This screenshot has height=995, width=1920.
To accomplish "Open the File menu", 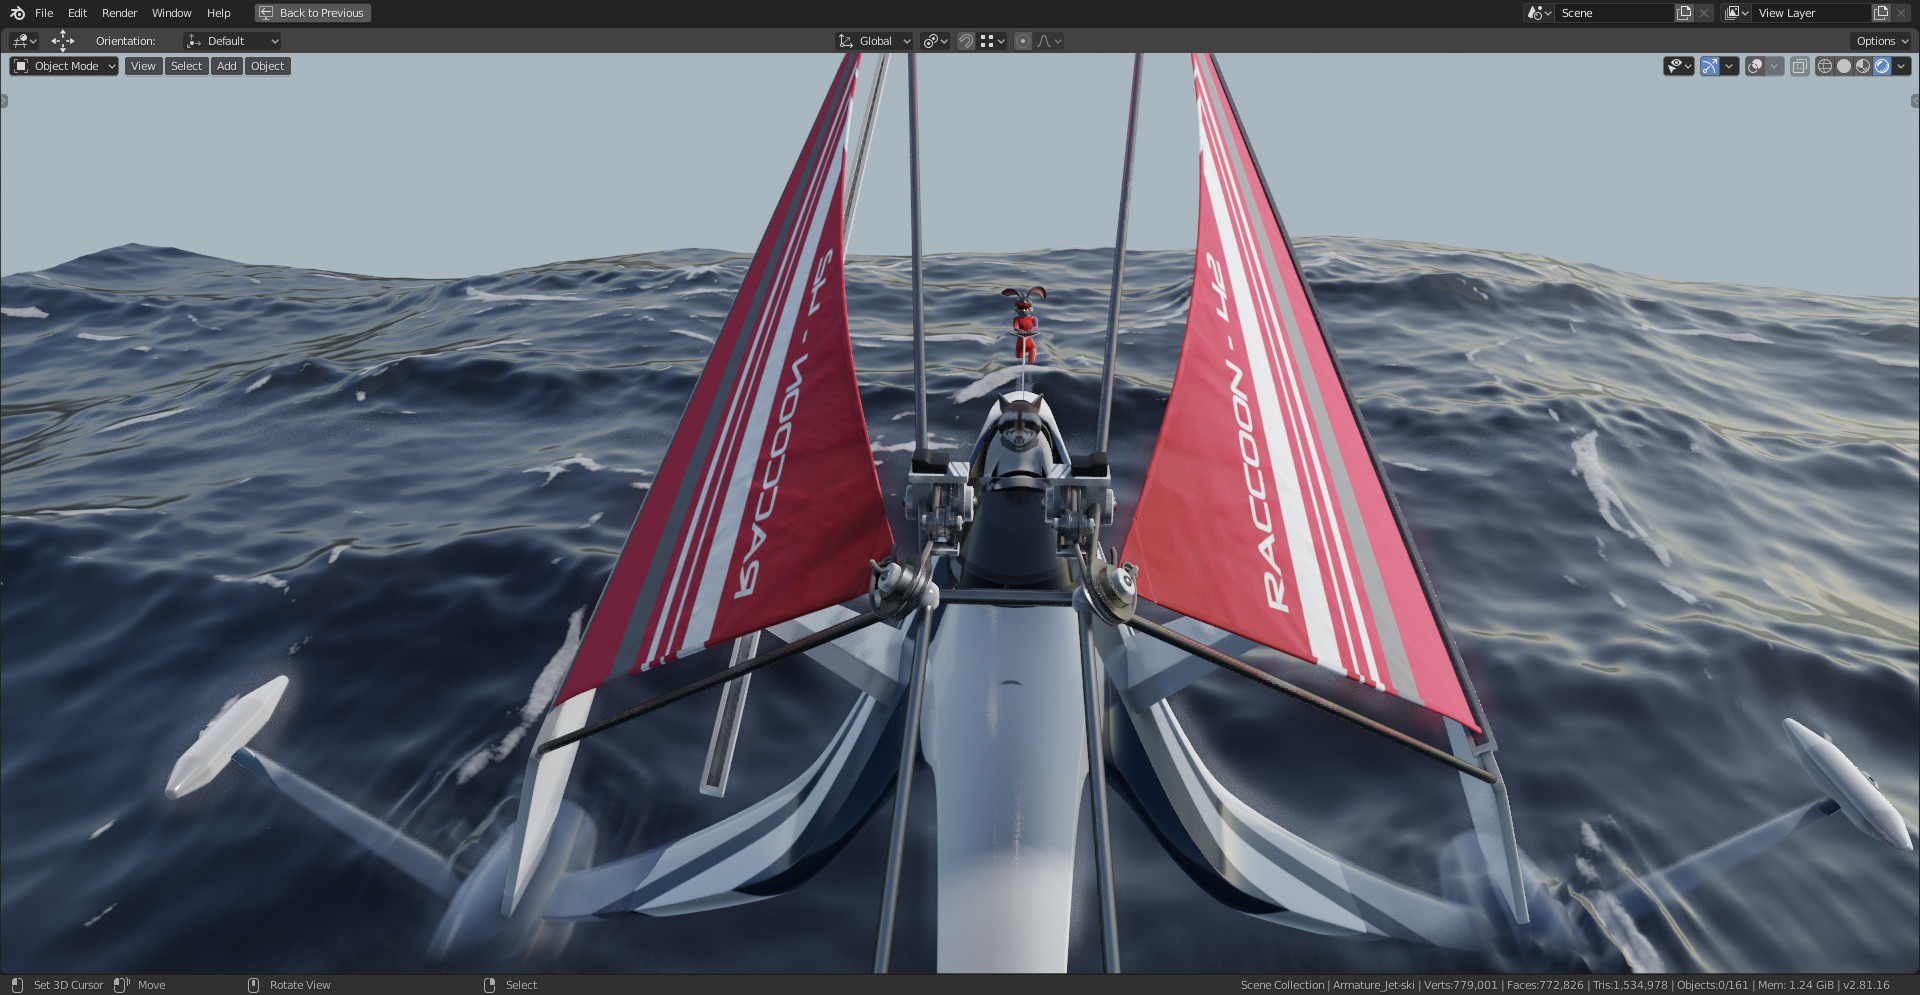I will tap(44, 13).
